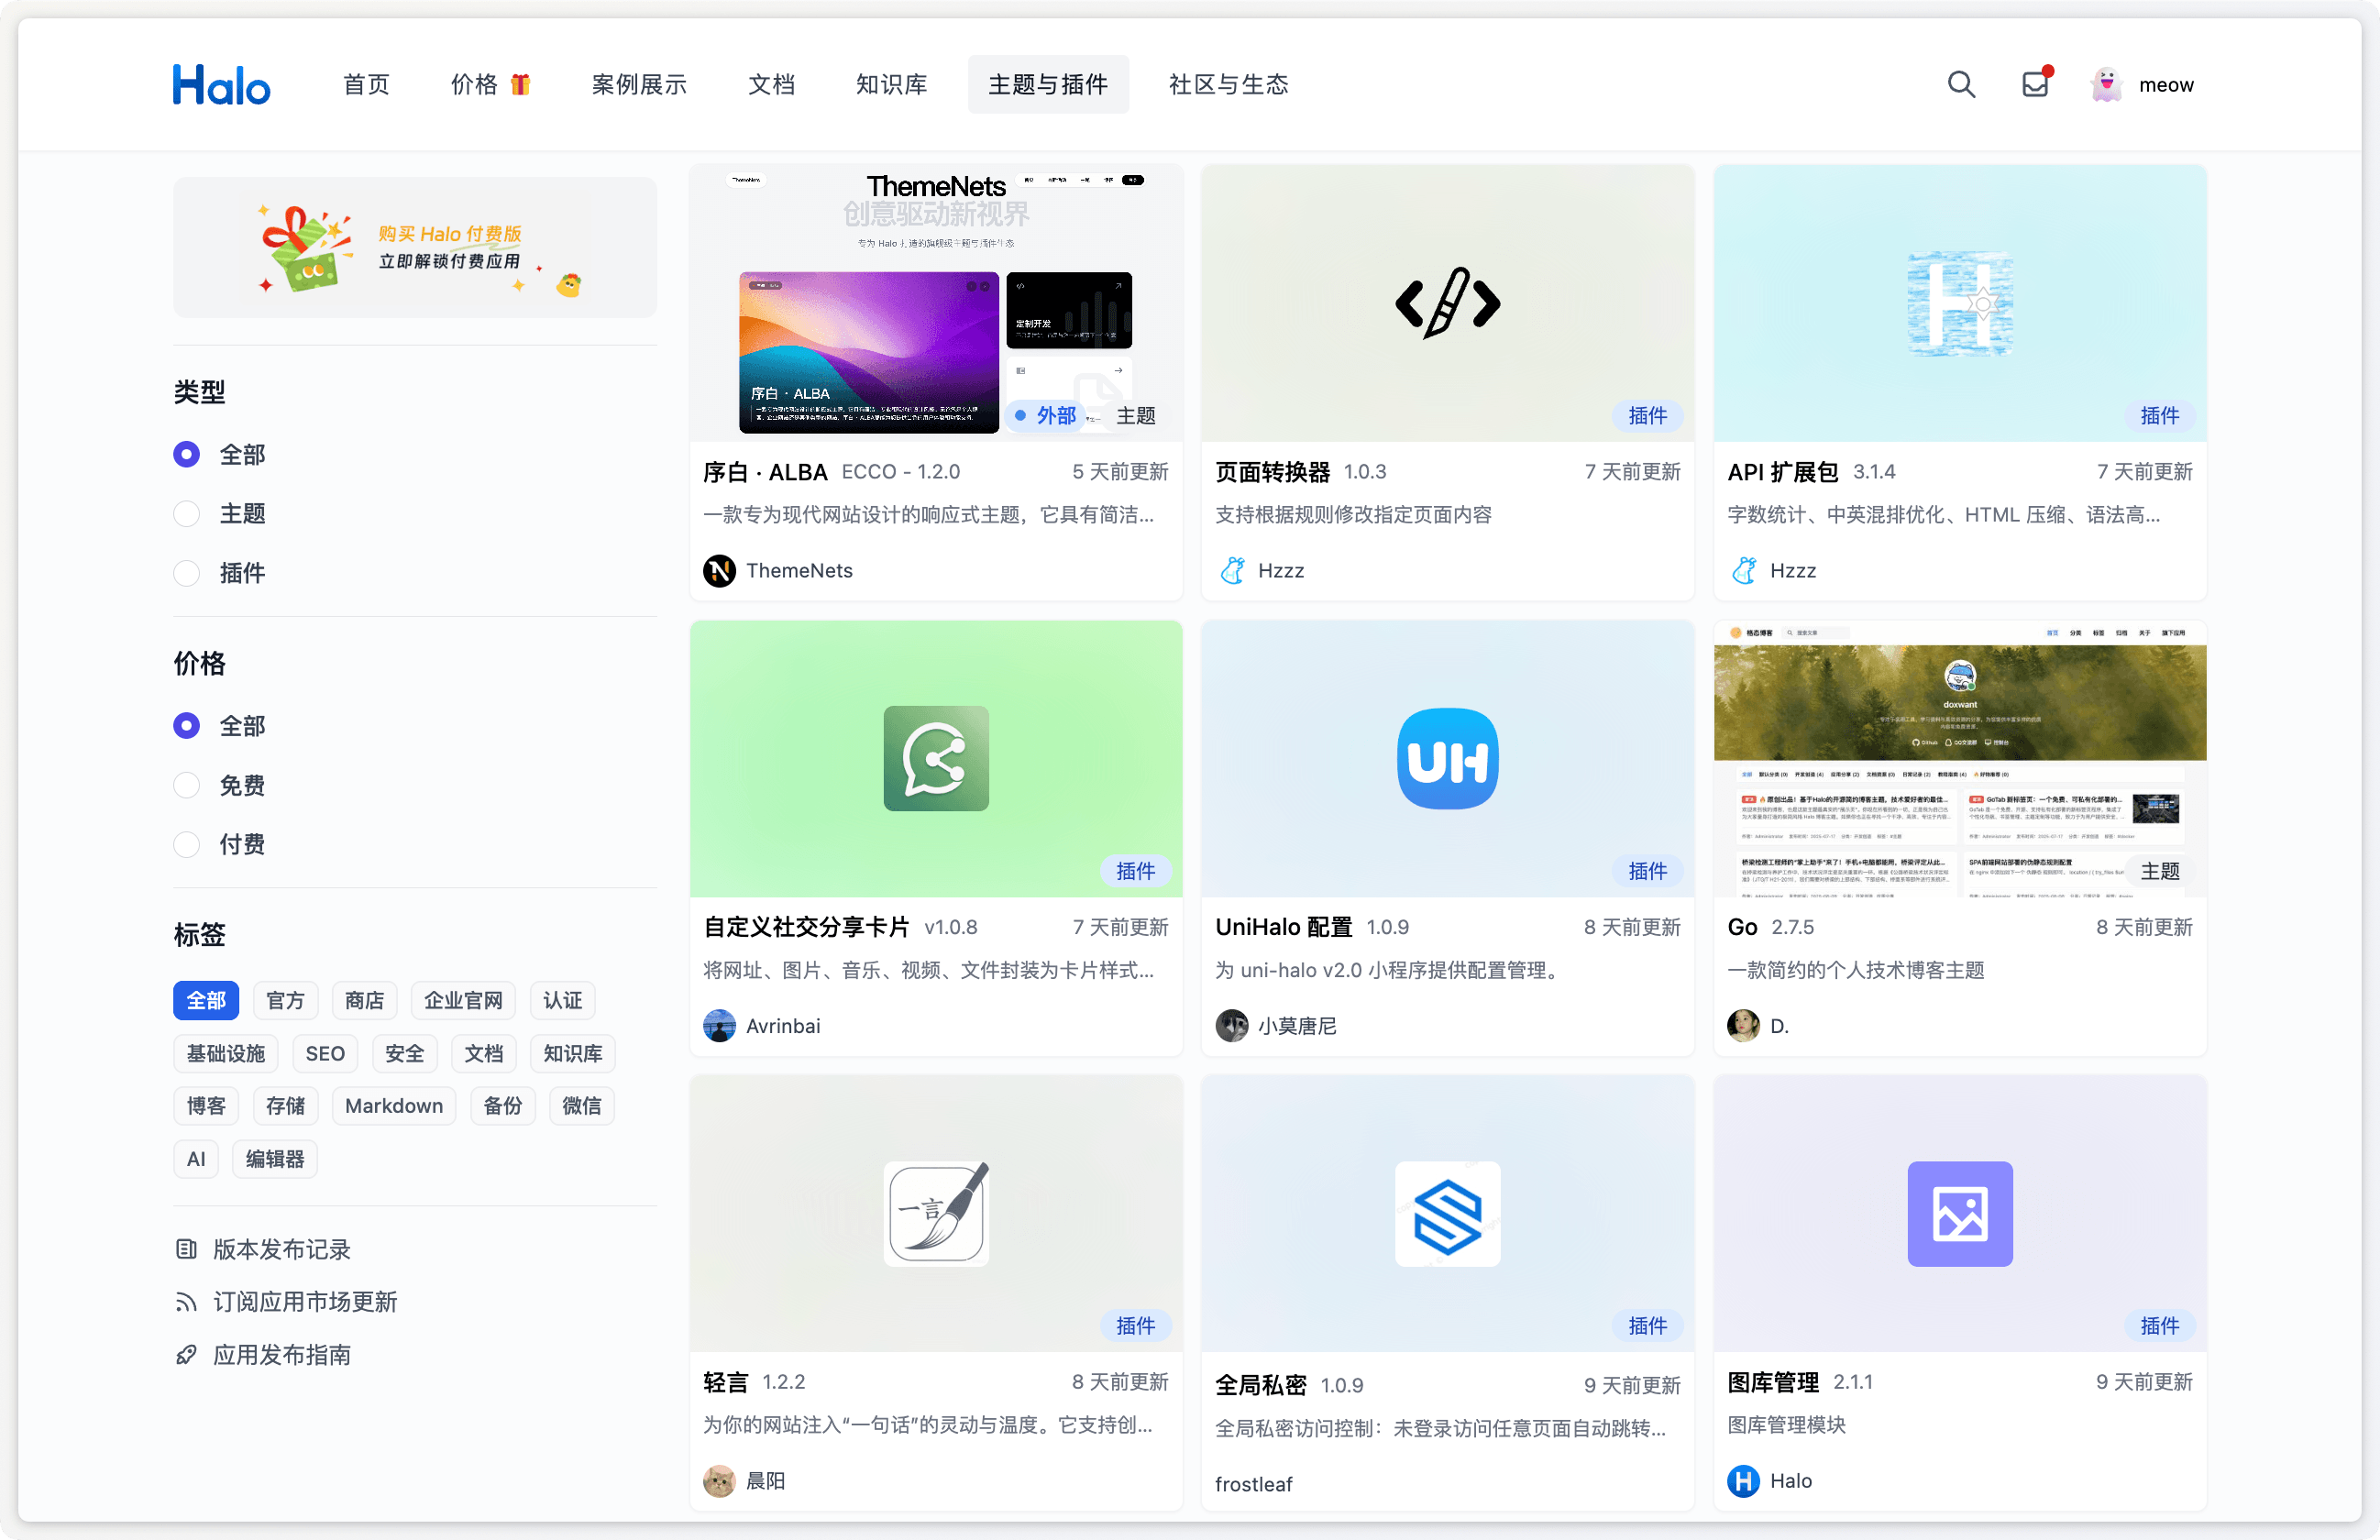This screenshot has width=2380, height=1540.
Task: Open 版本发布记录 link
Action: click(x=282, y=1249)
